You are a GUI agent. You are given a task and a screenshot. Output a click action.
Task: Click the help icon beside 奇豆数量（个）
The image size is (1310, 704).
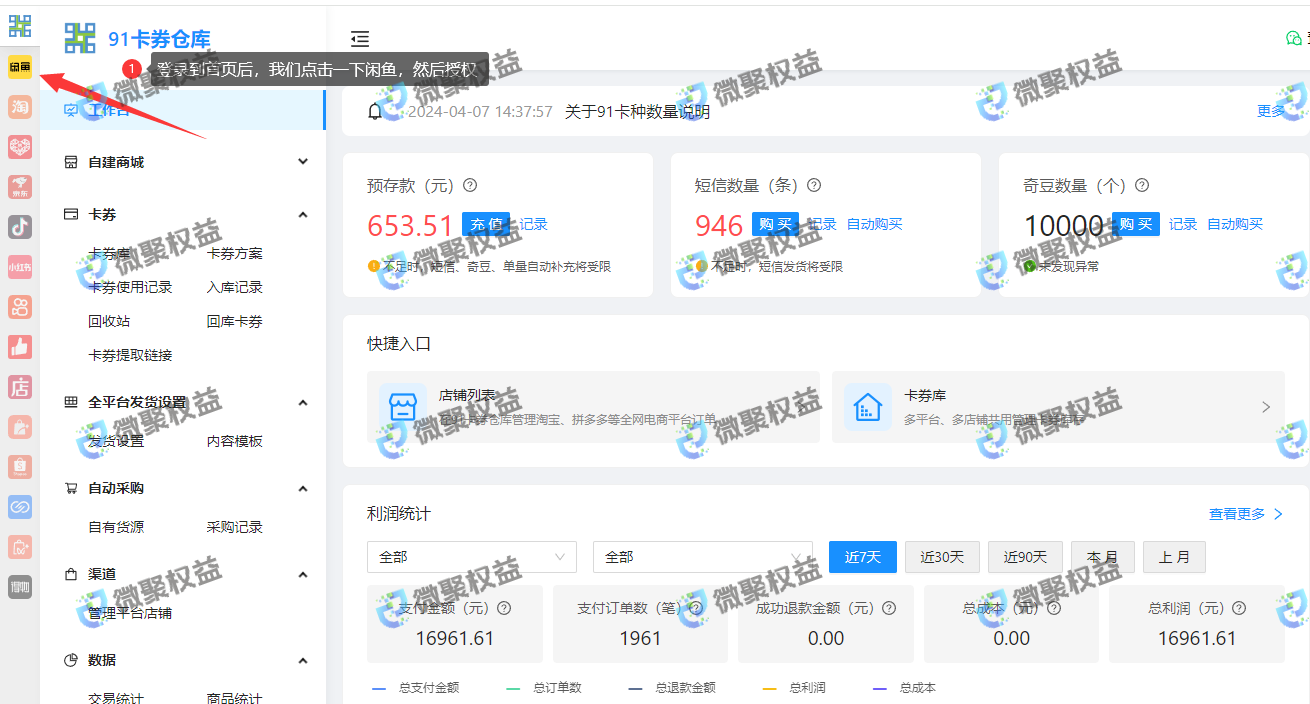[1142, 185]
